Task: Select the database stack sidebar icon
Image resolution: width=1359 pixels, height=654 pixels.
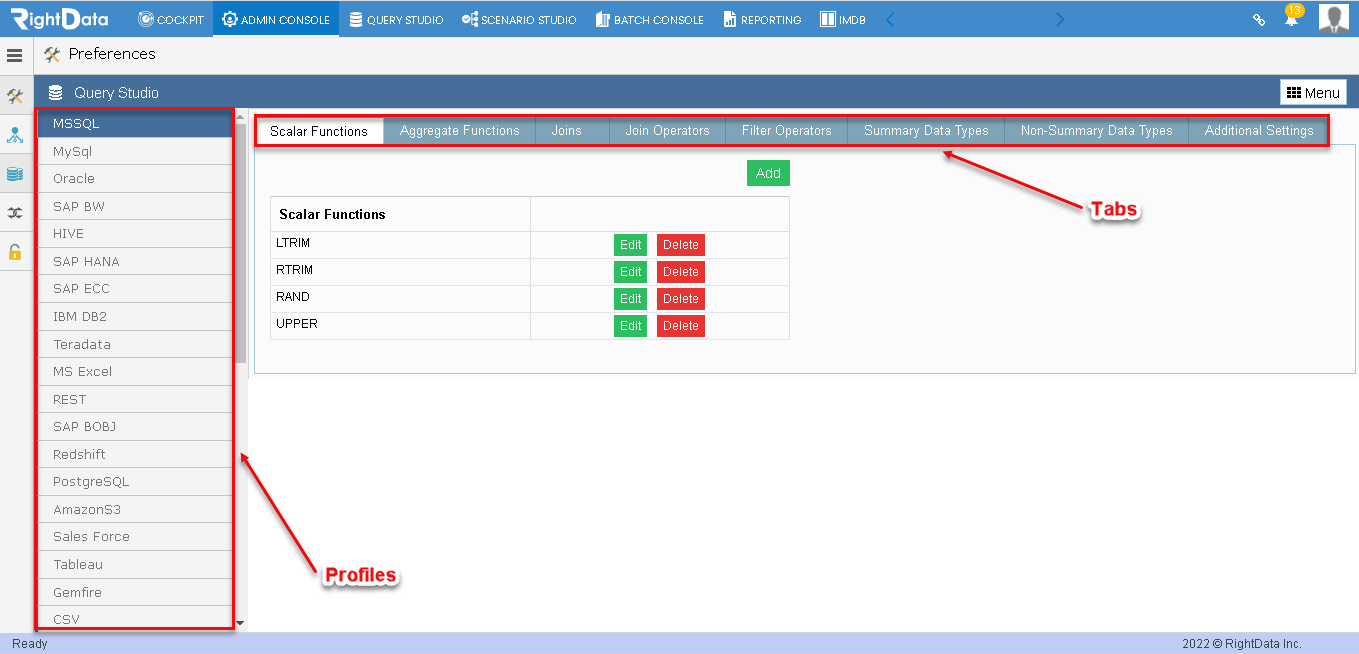Action: click(x=15, y=174)
